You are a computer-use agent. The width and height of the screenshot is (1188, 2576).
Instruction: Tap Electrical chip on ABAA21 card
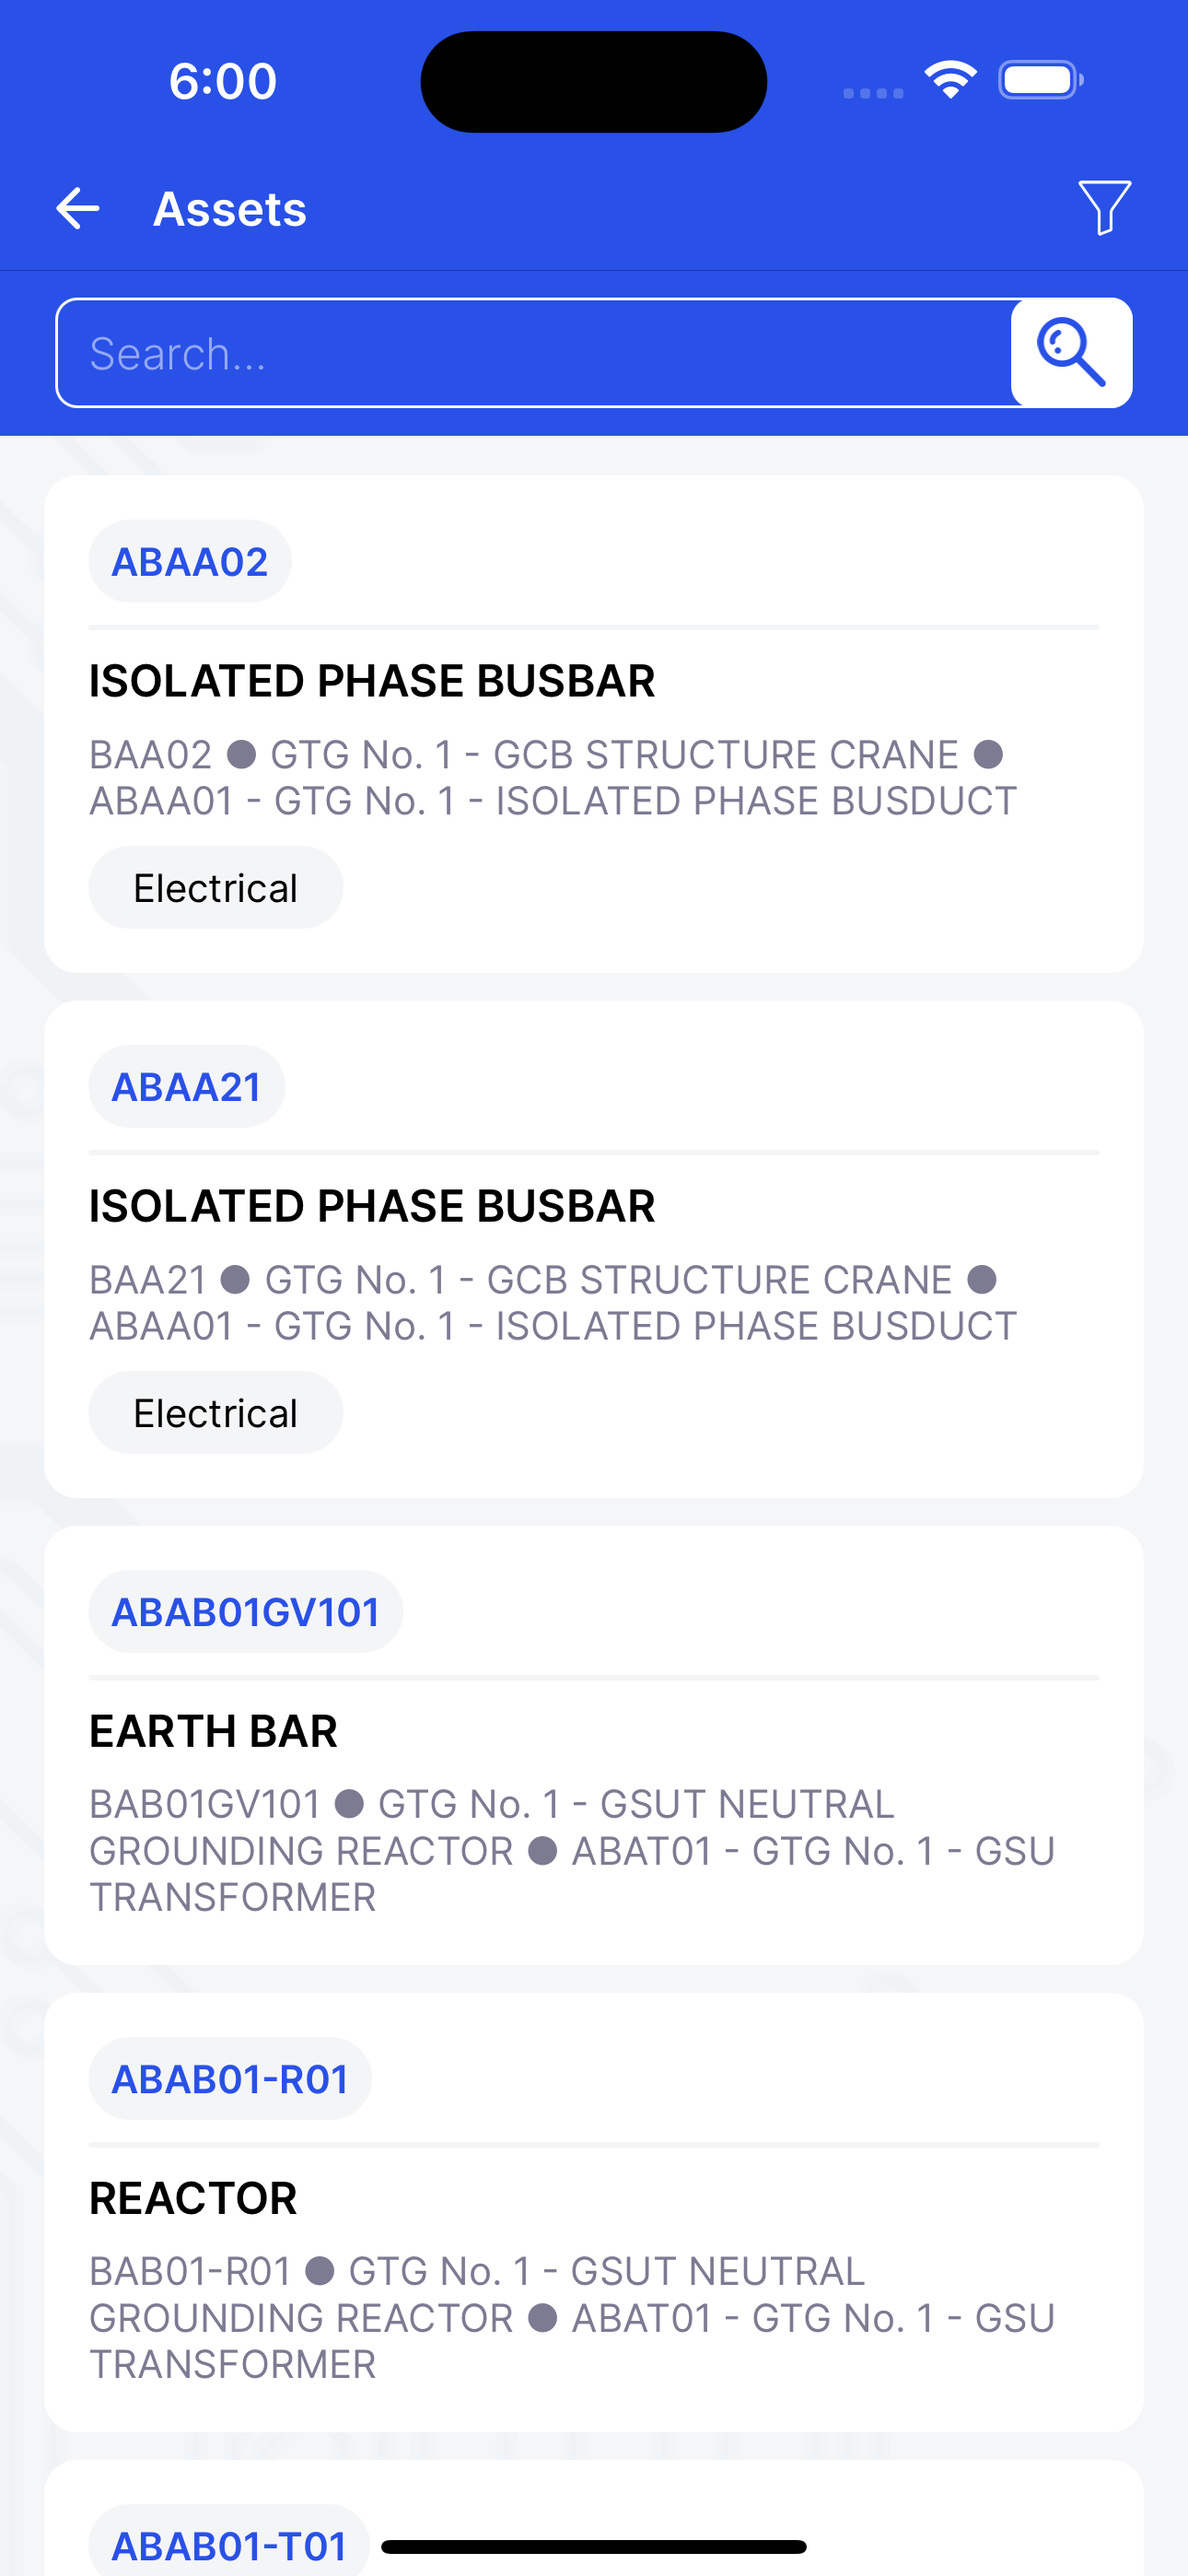pyautogui.click(x=216, y=1413)
